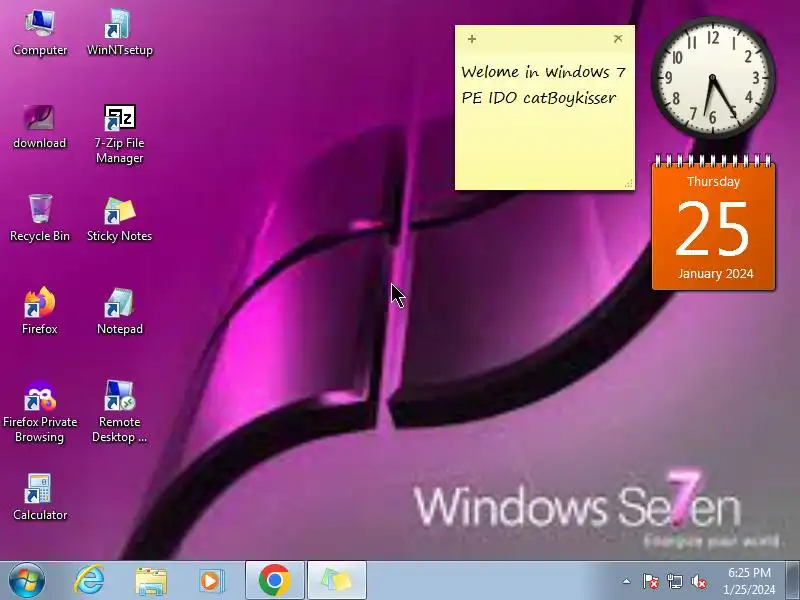800x600 pixels.
Task: Open the Action Center flag icon
Action: 651,581
